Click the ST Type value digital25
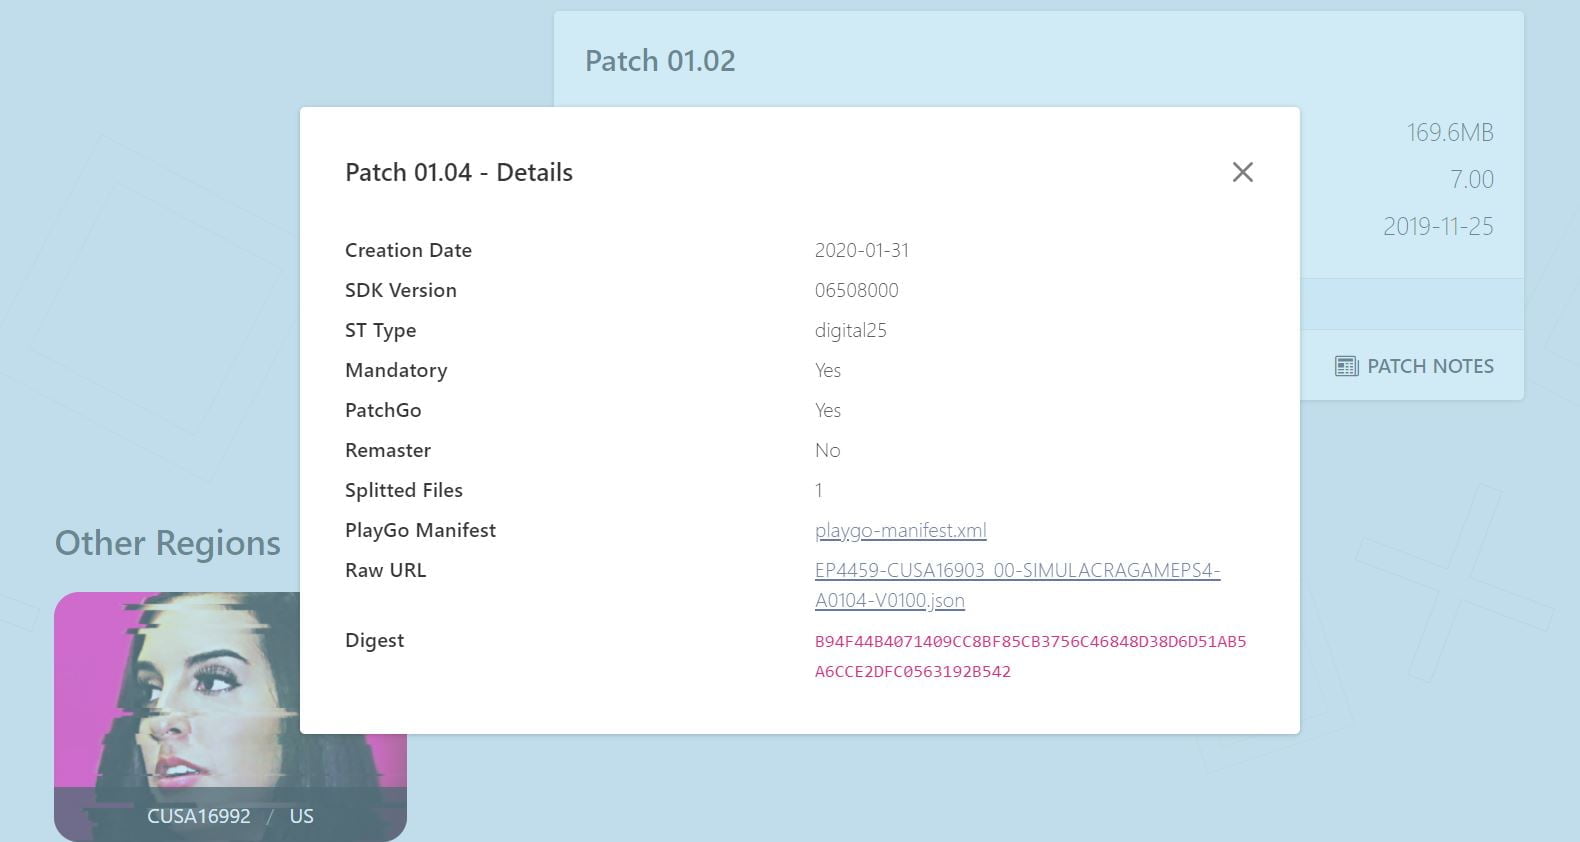This screenshot has width=1580, height=842. (850, 330)
